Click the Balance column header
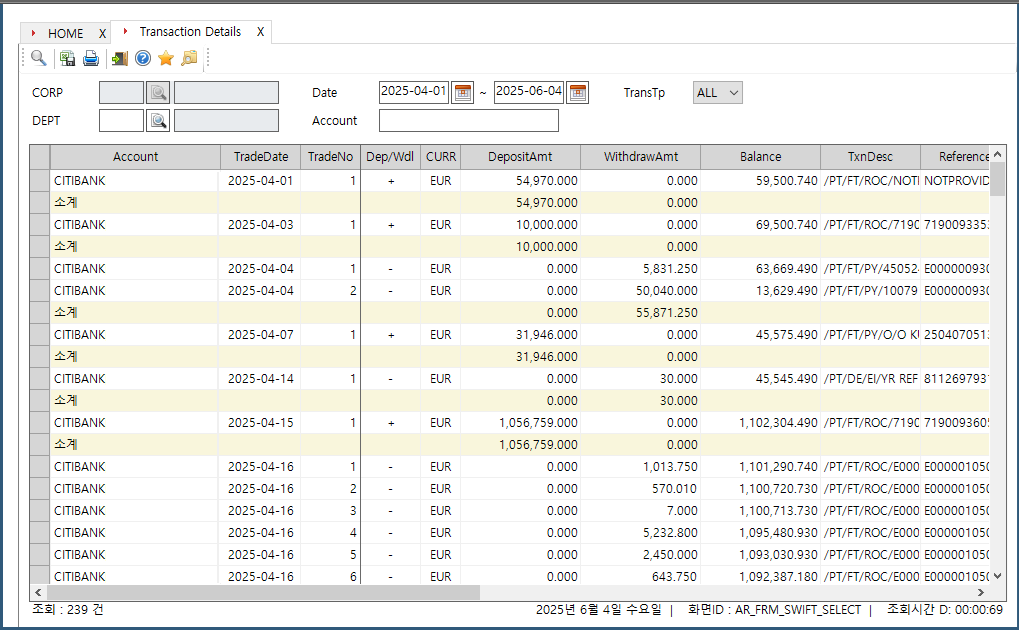The image size is (1019, 630). (x=760, y=157)
